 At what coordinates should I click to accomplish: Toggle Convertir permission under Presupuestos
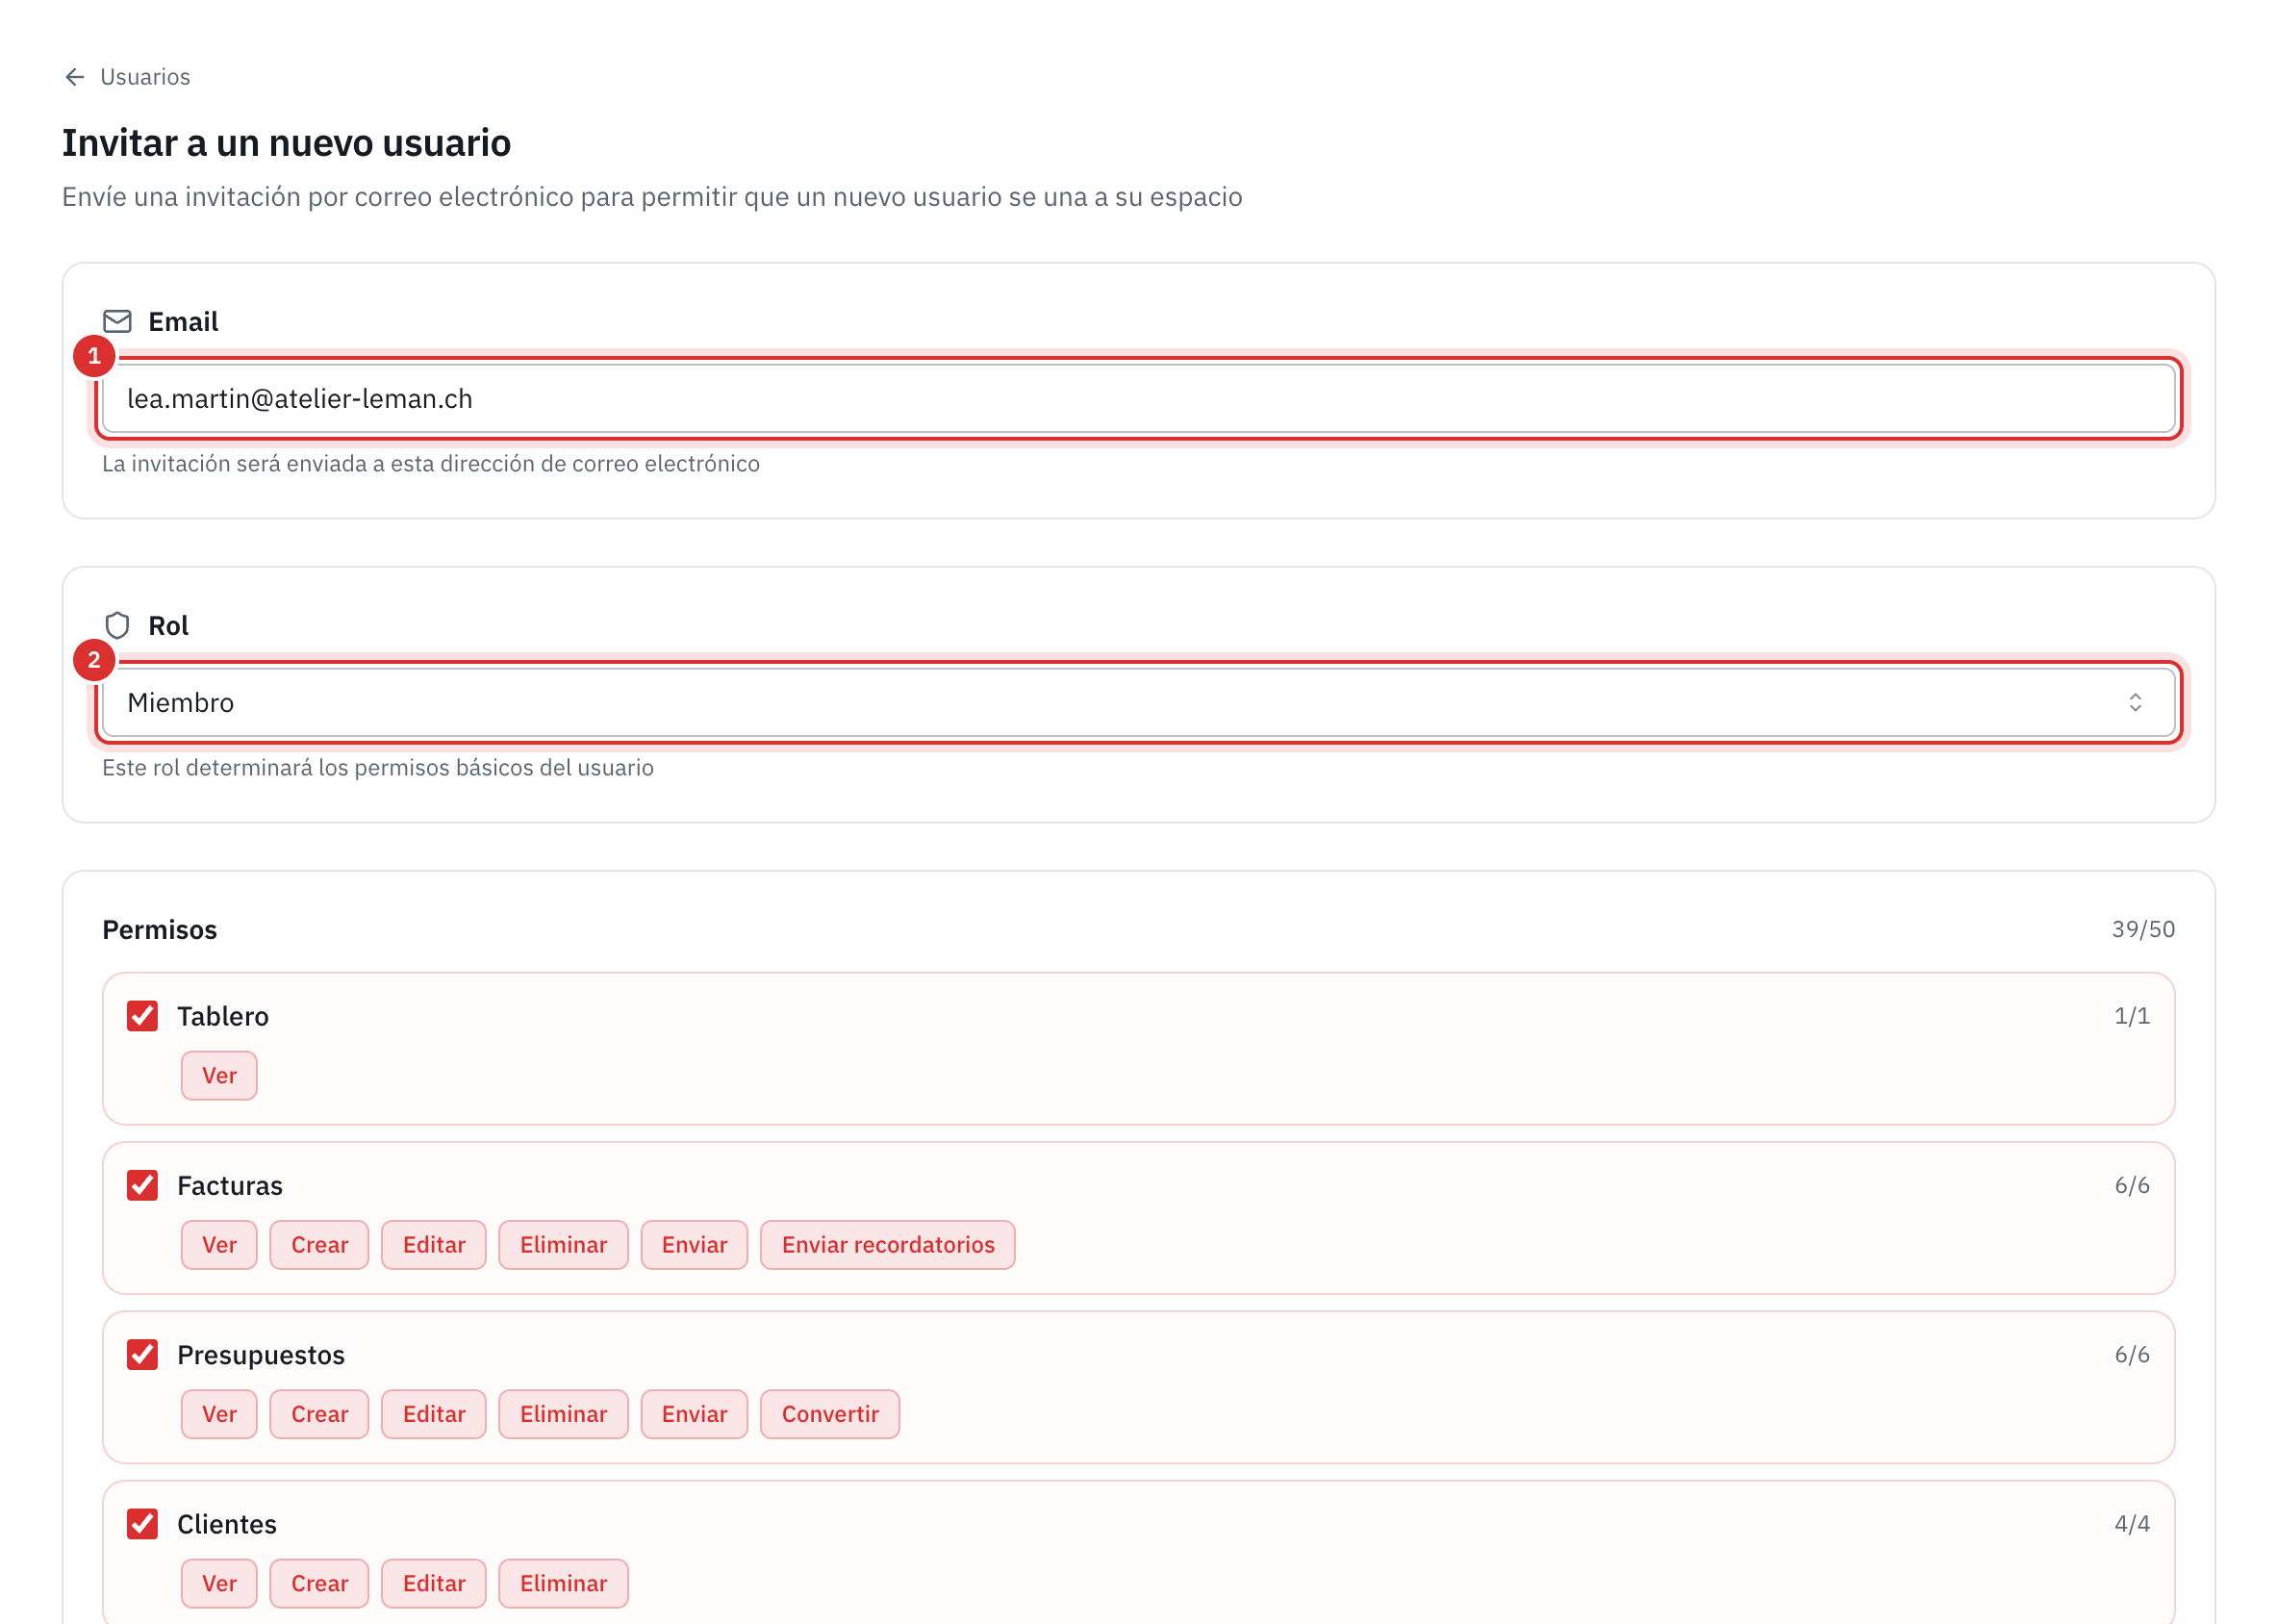[x=829, y=1413]
